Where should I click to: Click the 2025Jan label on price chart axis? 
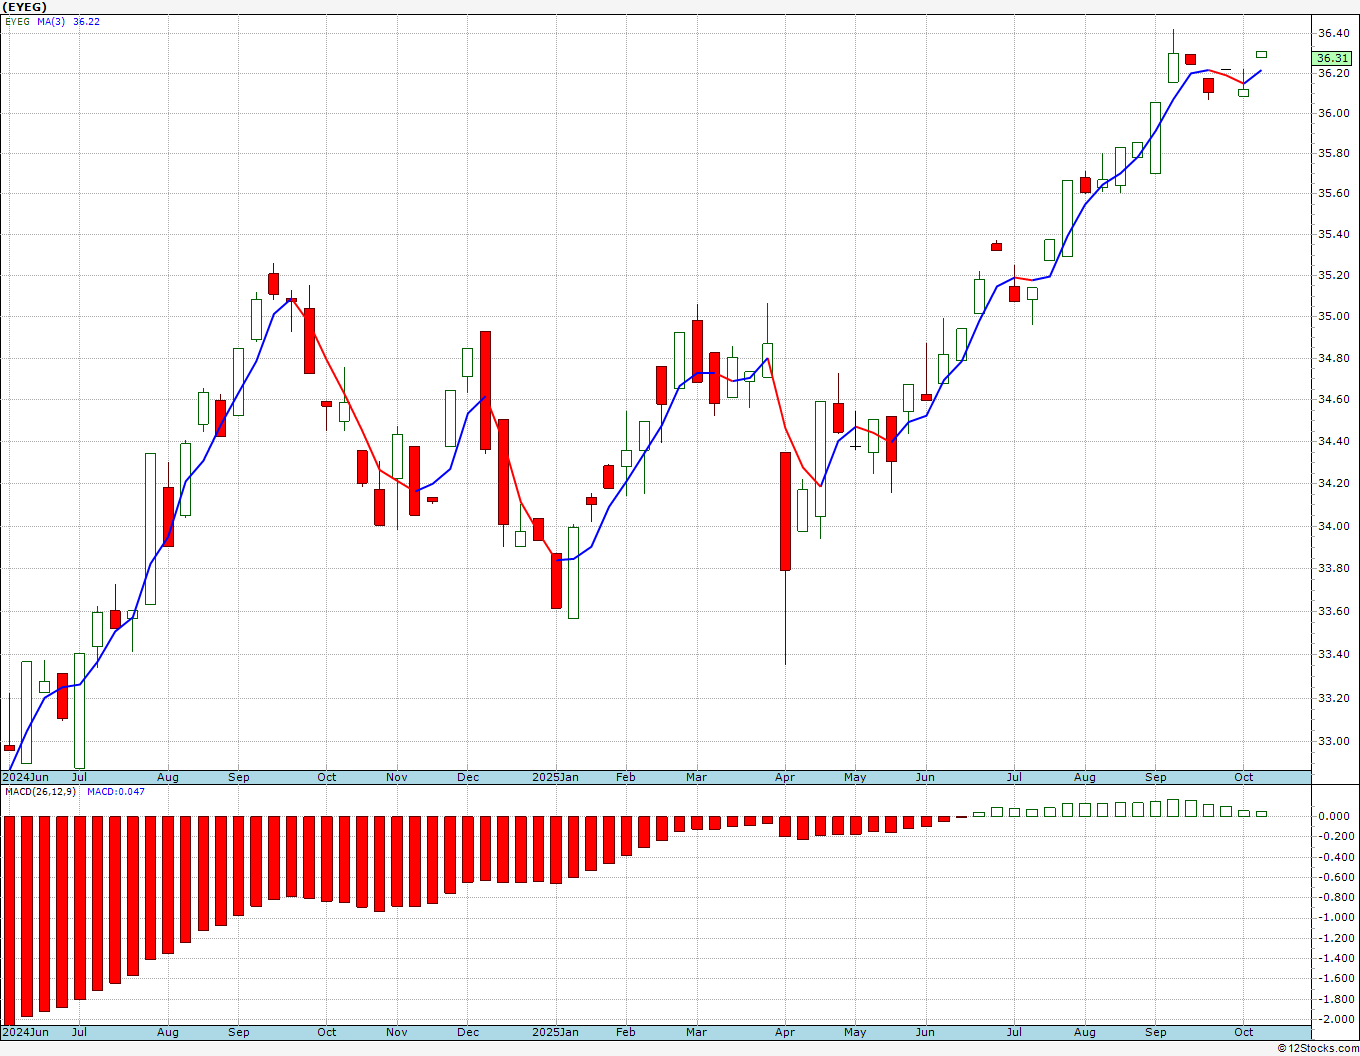tap(555, 777)
